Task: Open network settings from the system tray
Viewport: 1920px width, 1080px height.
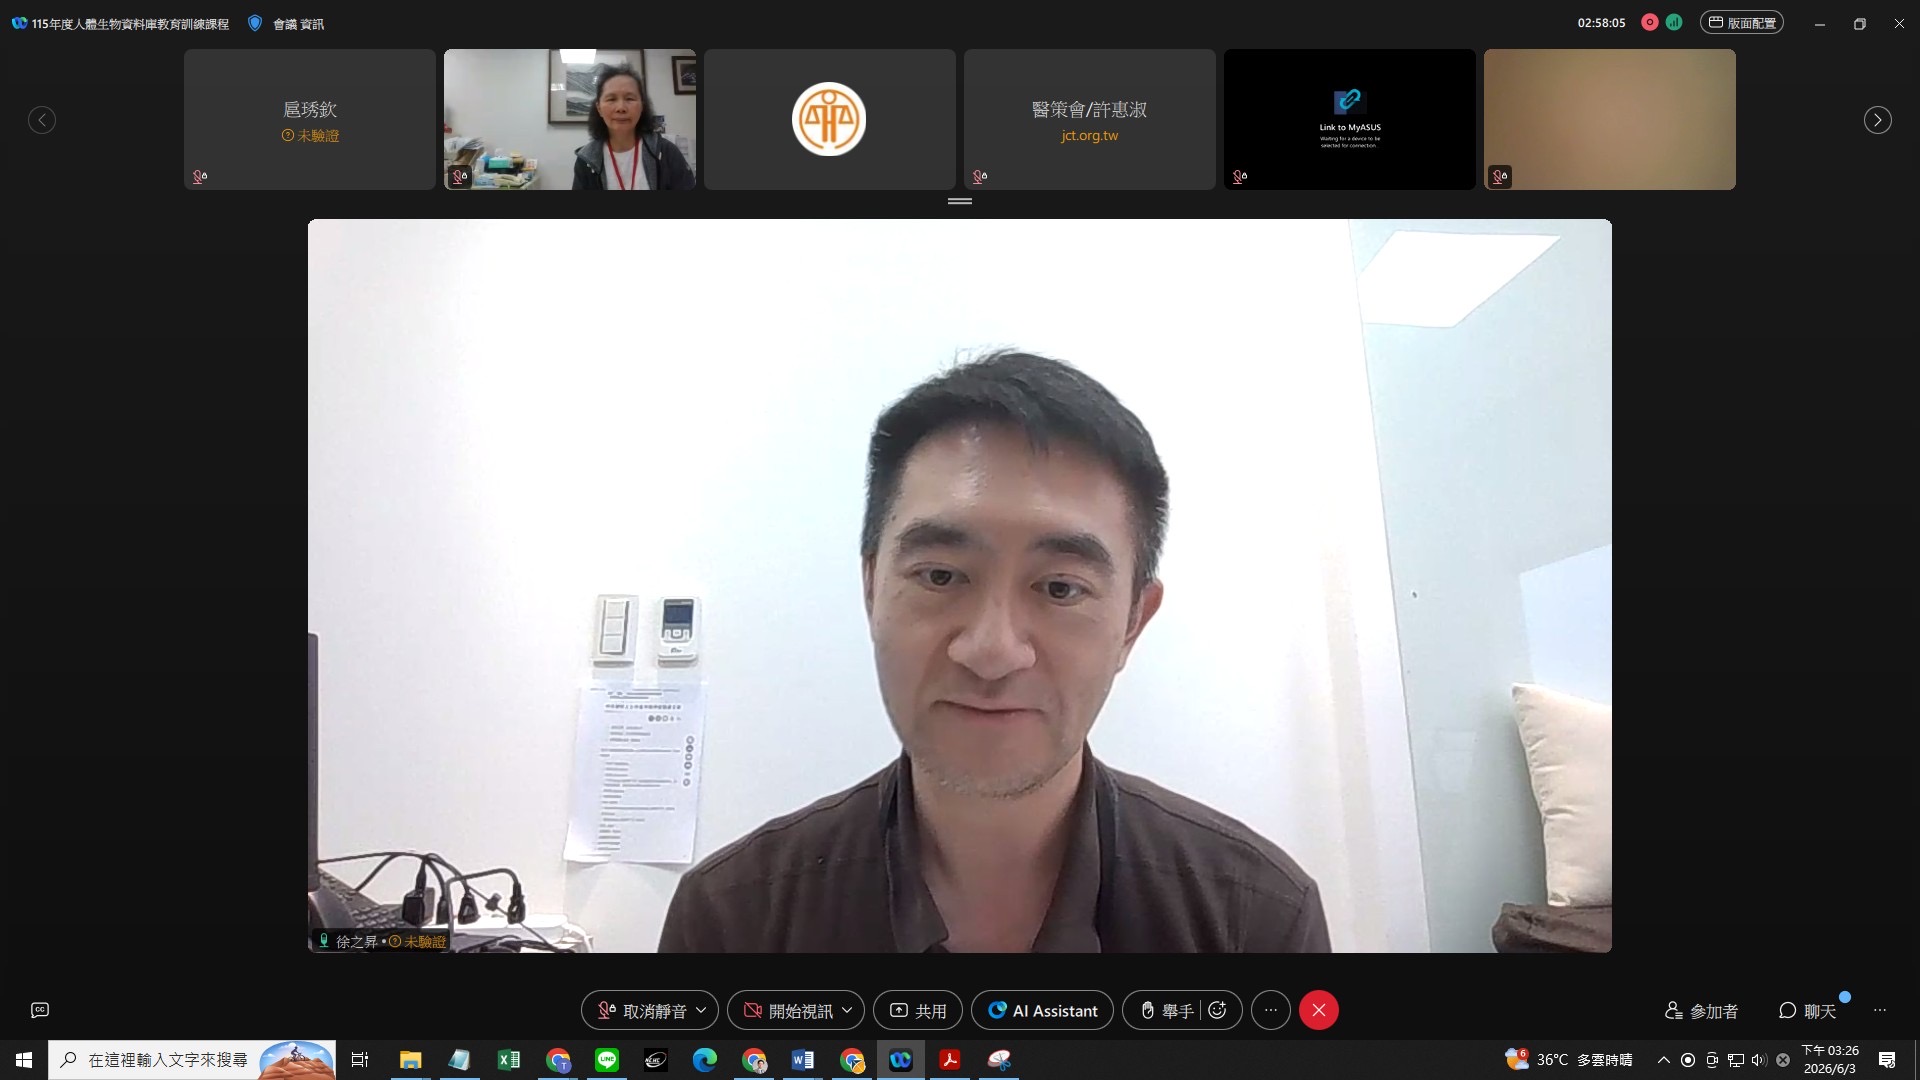Action: pyautogui.click(x=1736, y=1060)
